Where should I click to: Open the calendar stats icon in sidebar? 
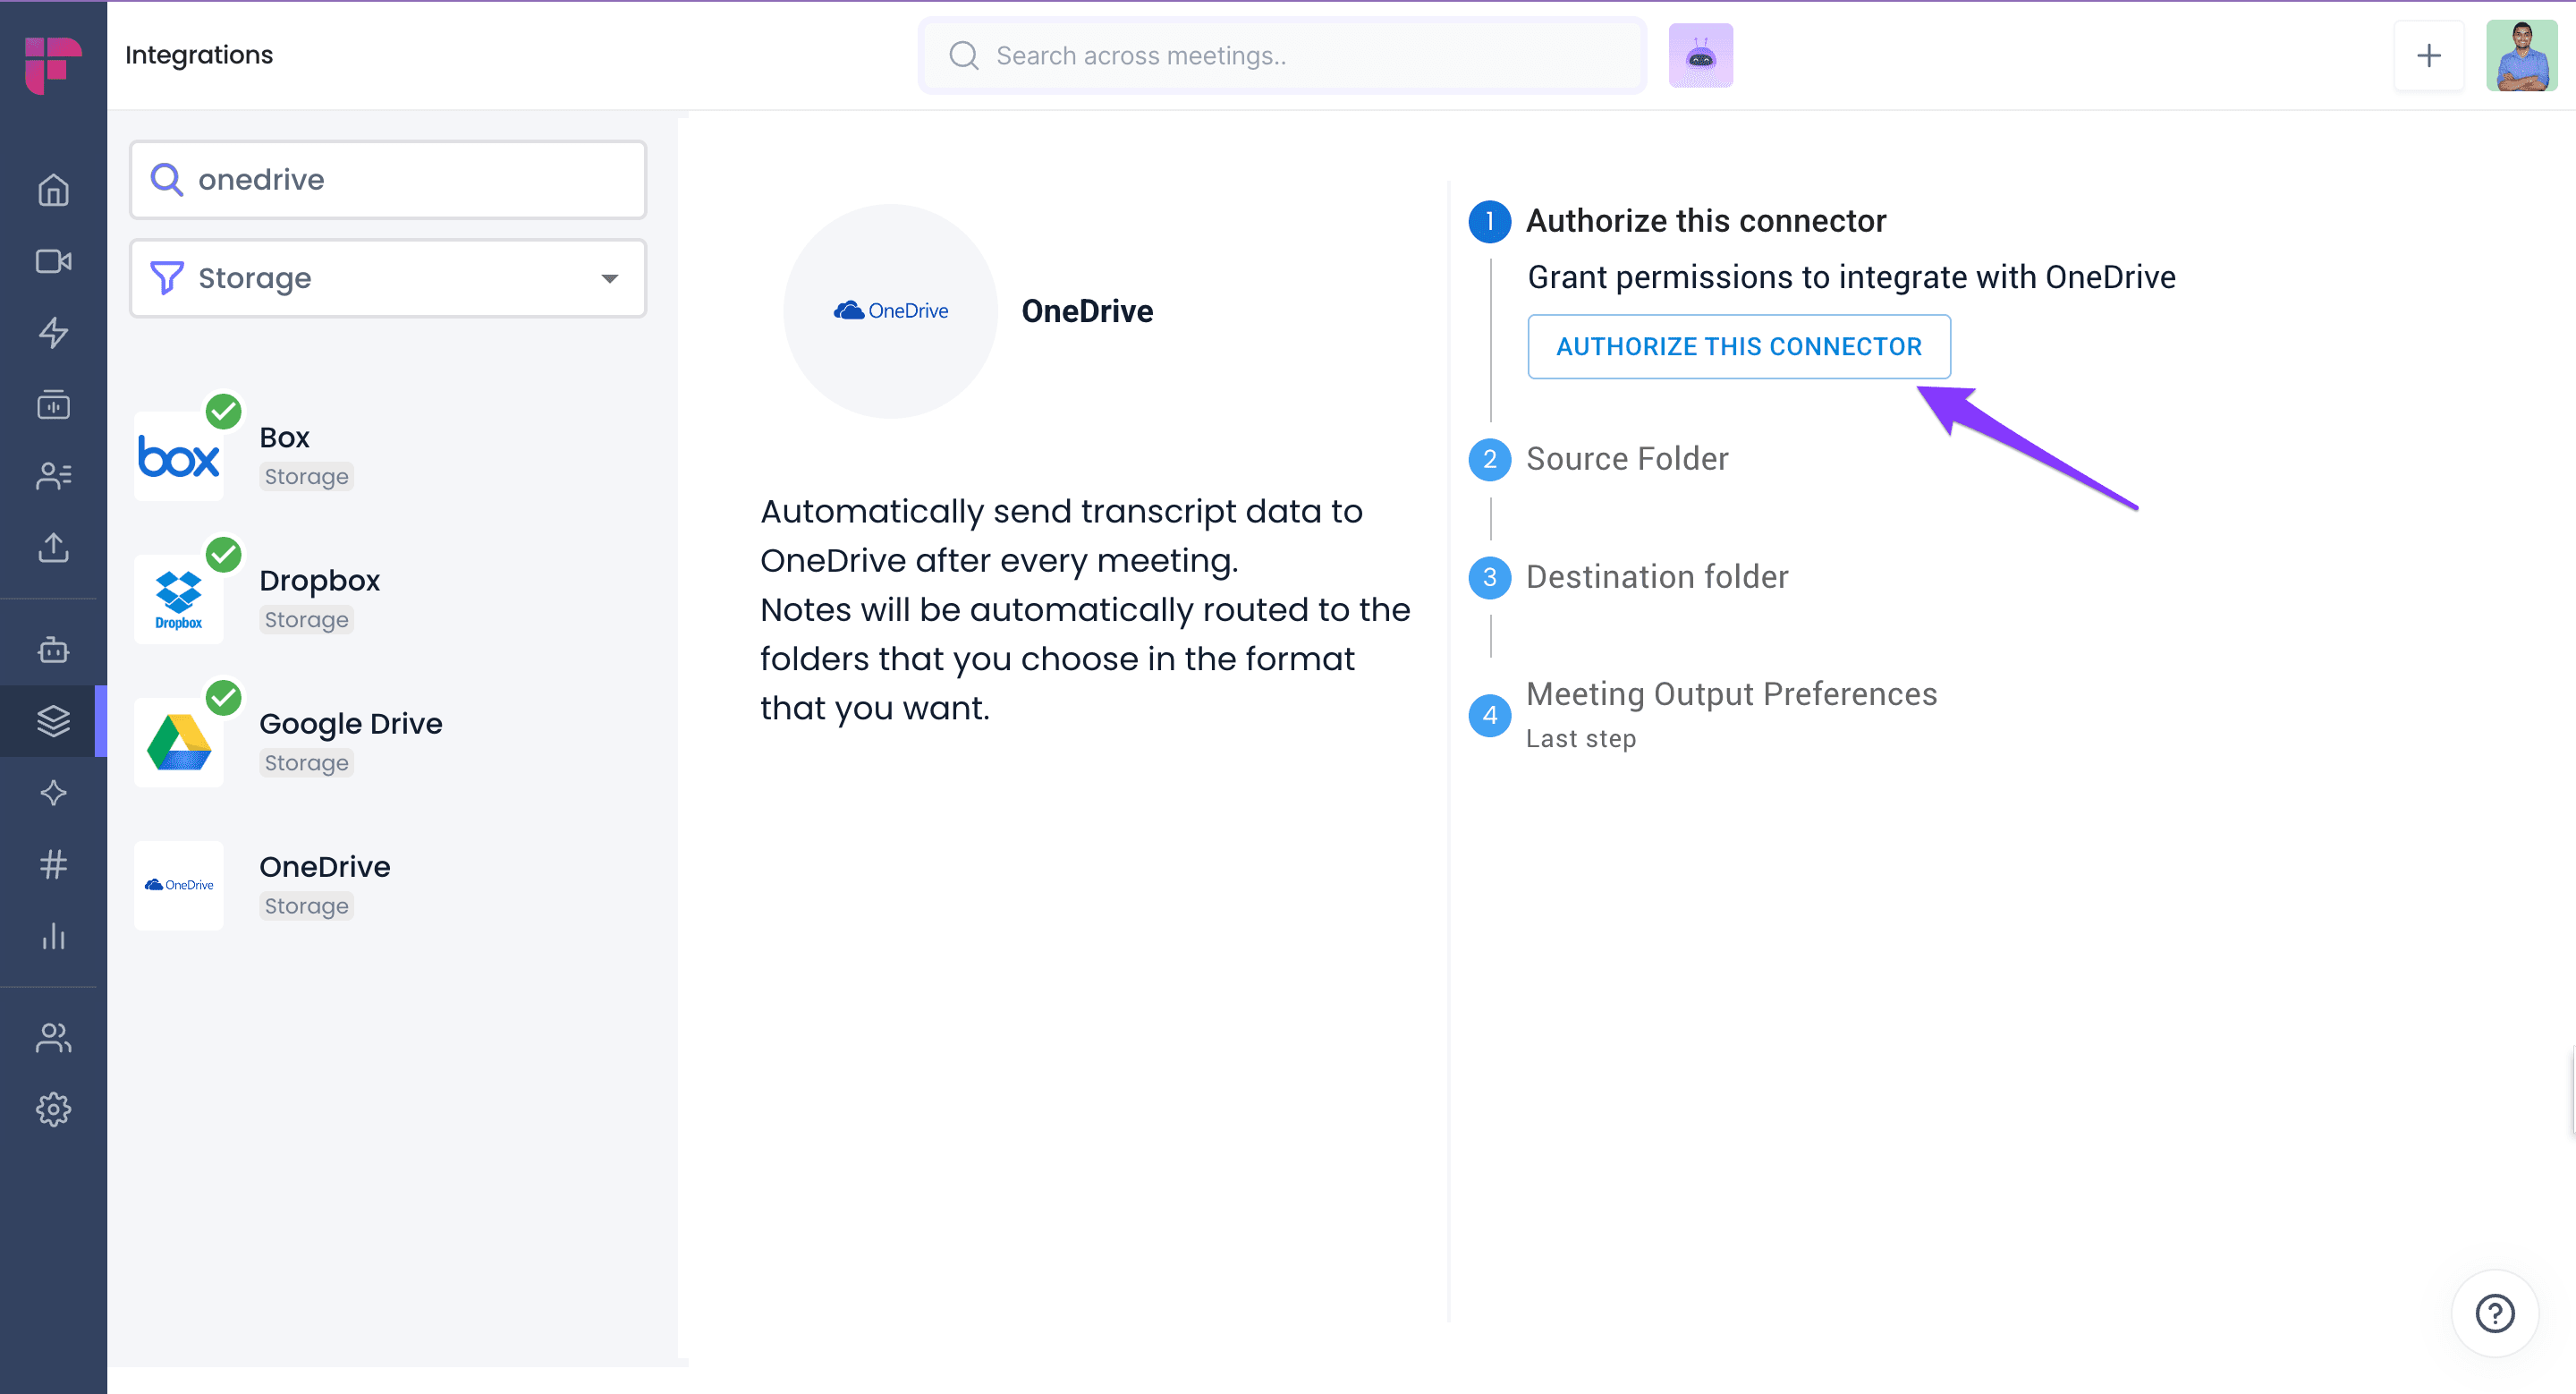point(53,404)
